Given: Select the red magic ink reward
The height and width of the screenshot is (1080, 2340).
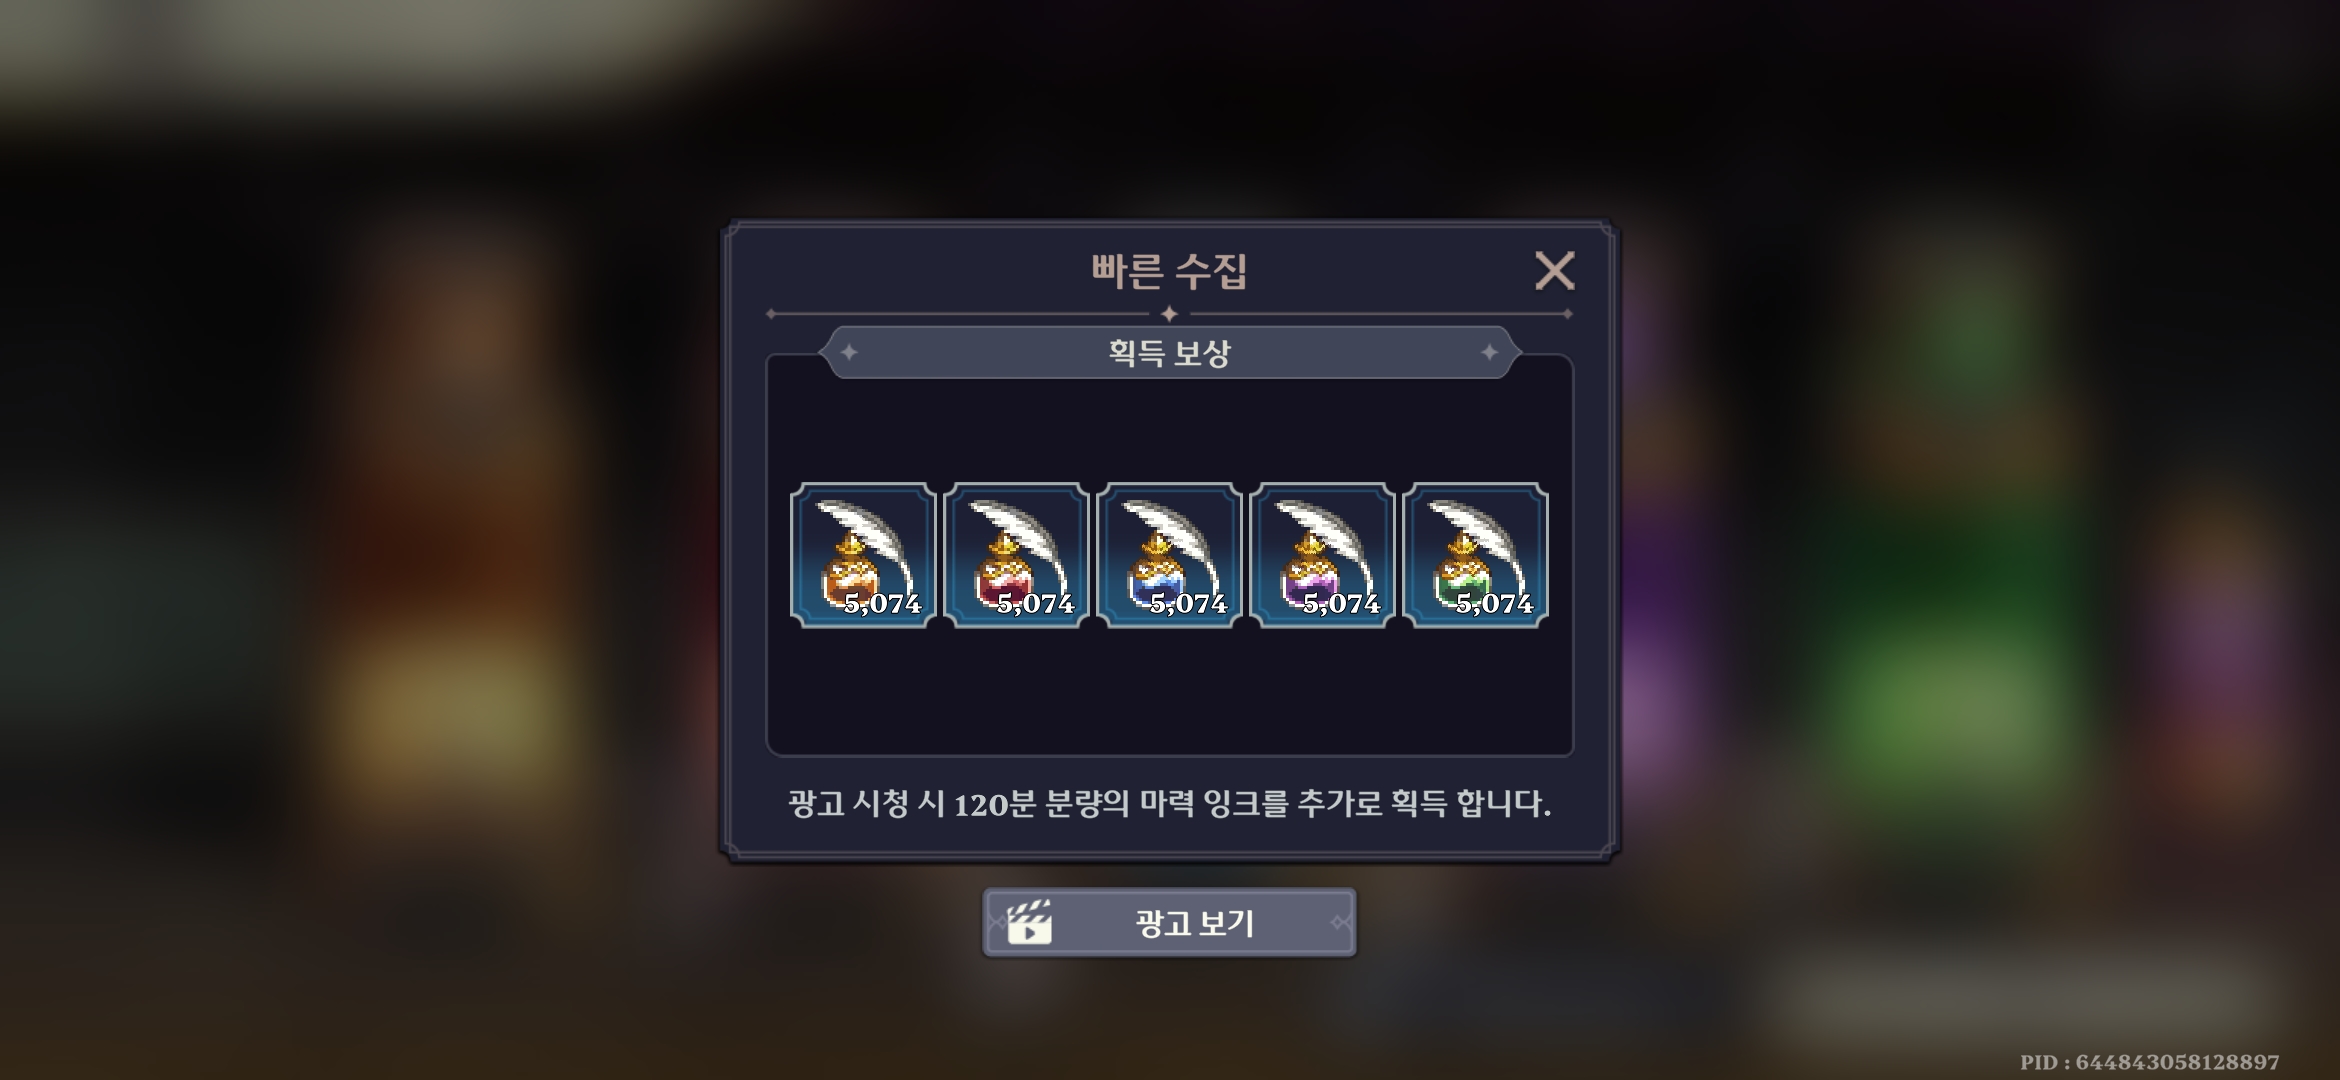Looking at the screenshot, I should click(x=1016, y=555).
